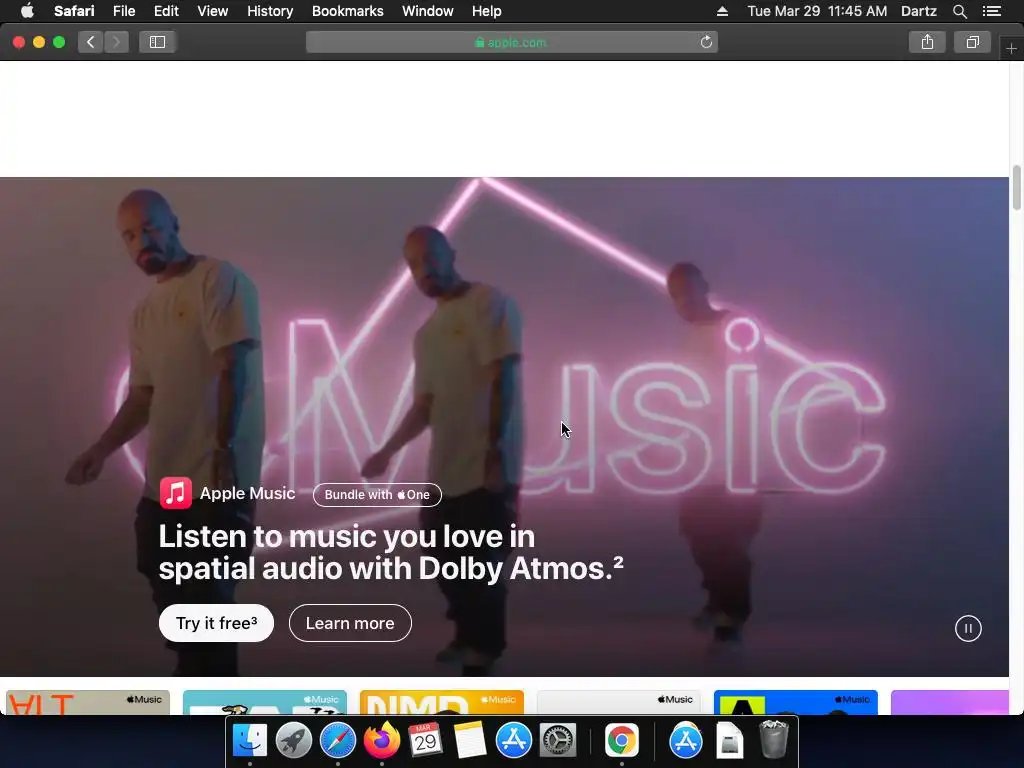Open Google Chrome from the Dock
1024x768 pixels.
pyautogui.click(x=621, y=741)
